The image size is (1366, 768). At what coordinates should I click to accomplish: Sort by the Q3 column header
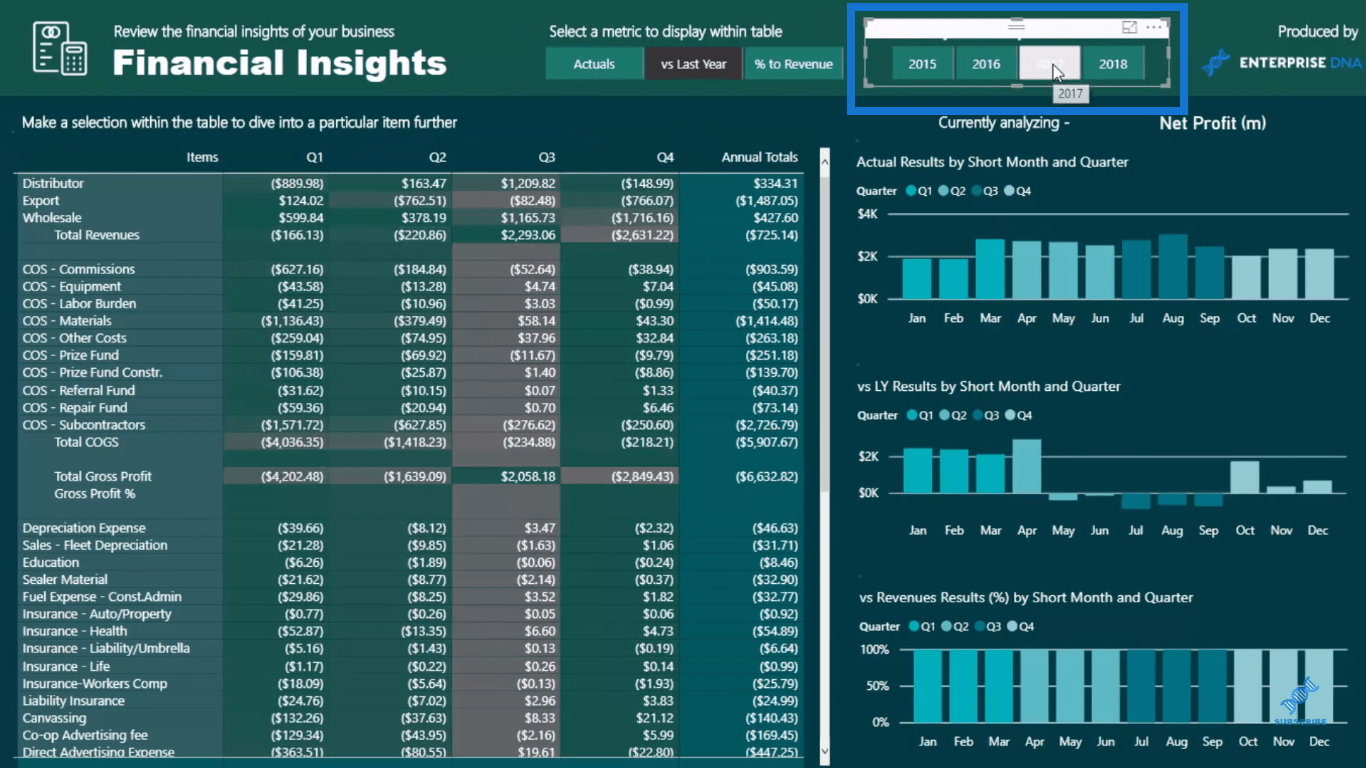[546, 157]
